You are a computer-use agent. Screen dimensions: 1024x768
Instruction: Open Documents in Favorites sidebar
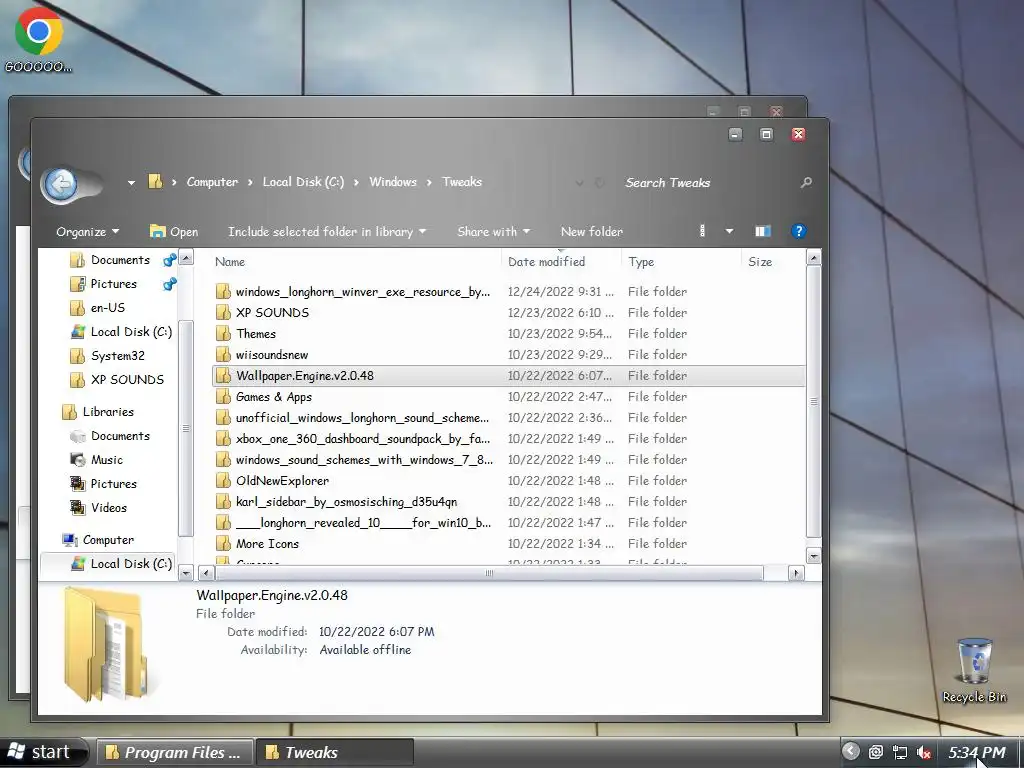[x=120, y=260]
